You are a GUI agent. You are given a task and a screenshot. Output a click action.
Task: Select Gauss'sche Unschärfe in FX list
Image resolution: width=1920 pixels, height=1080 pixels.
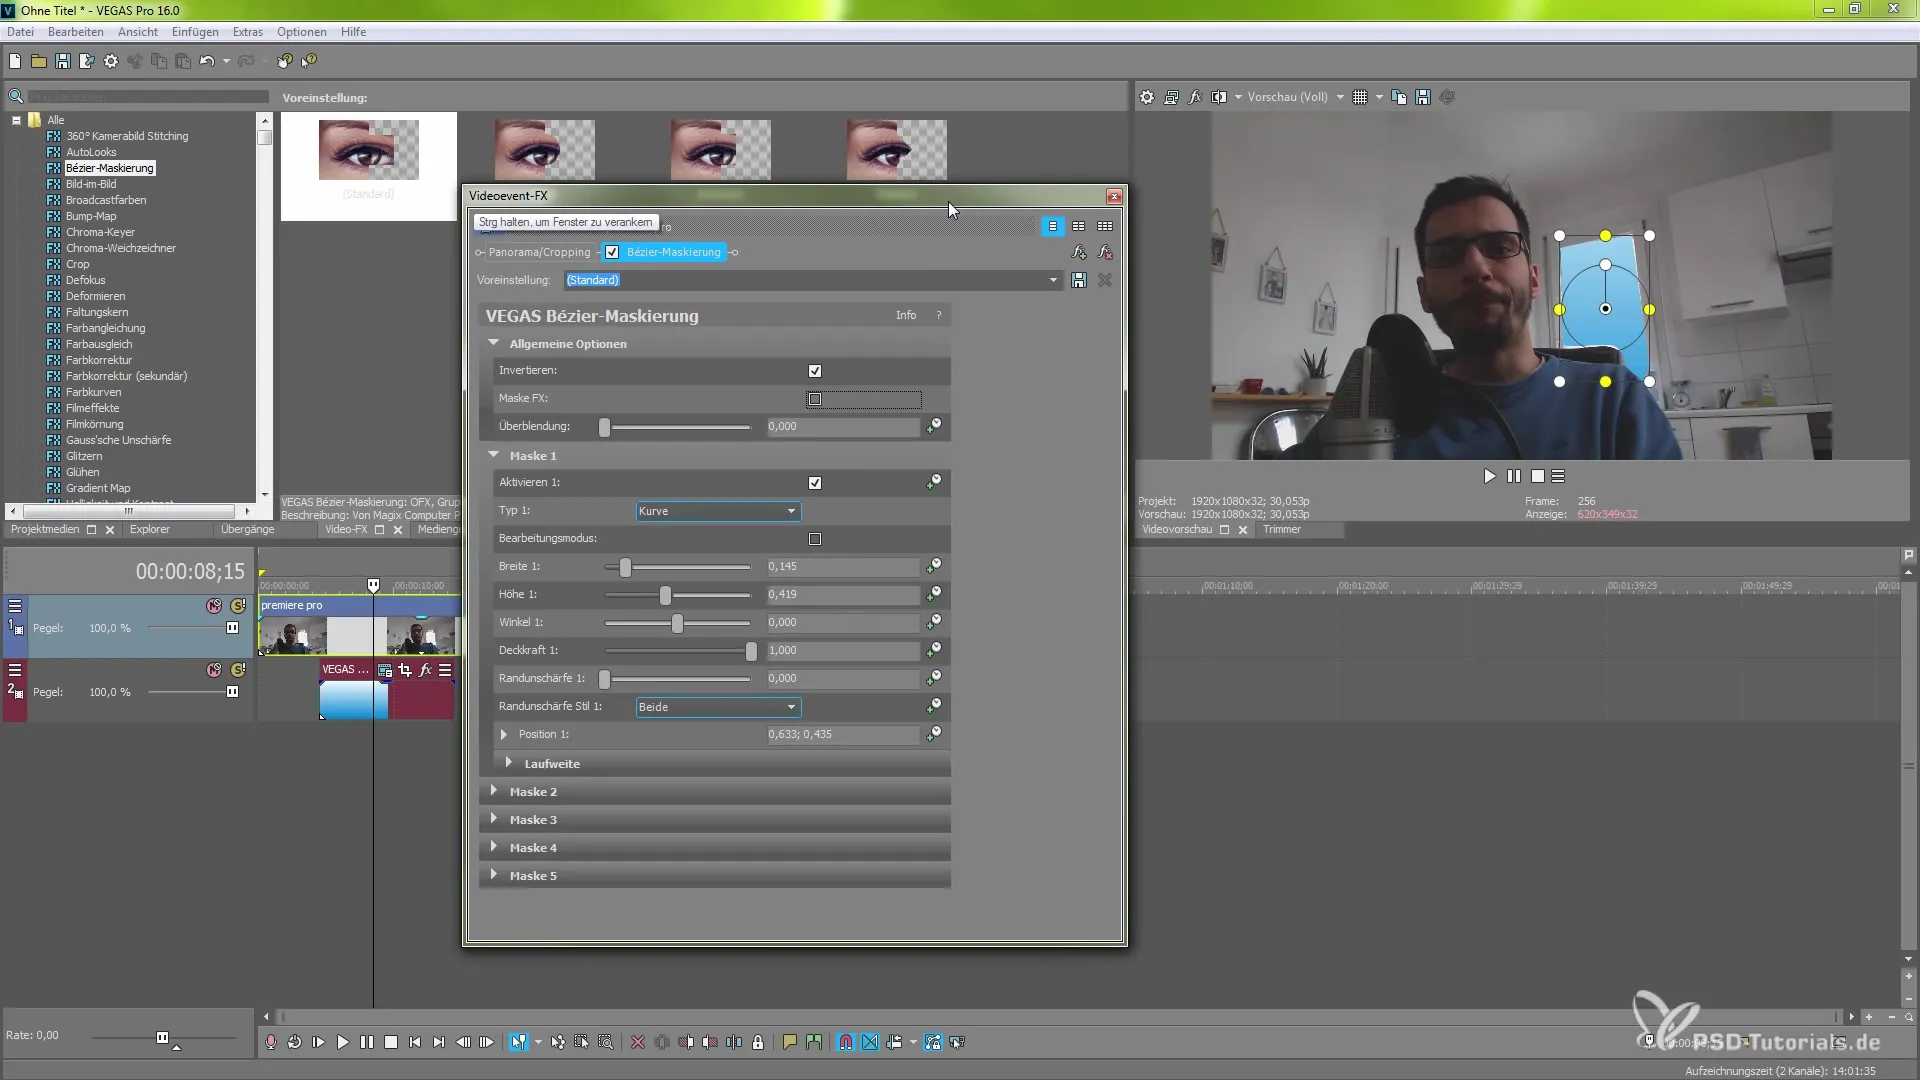118,440
